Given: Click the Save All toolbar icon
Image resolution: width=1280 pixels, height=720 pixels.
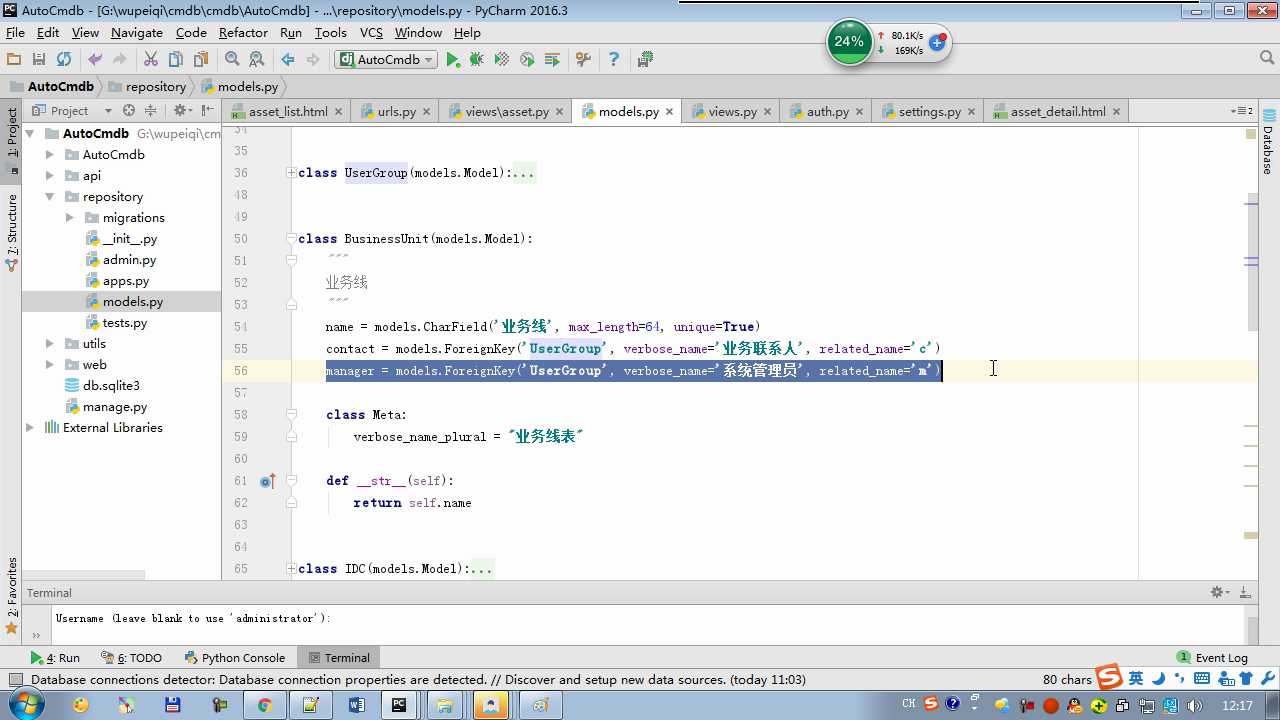Looking at the screenshot, I should click(x=39, y=60).
